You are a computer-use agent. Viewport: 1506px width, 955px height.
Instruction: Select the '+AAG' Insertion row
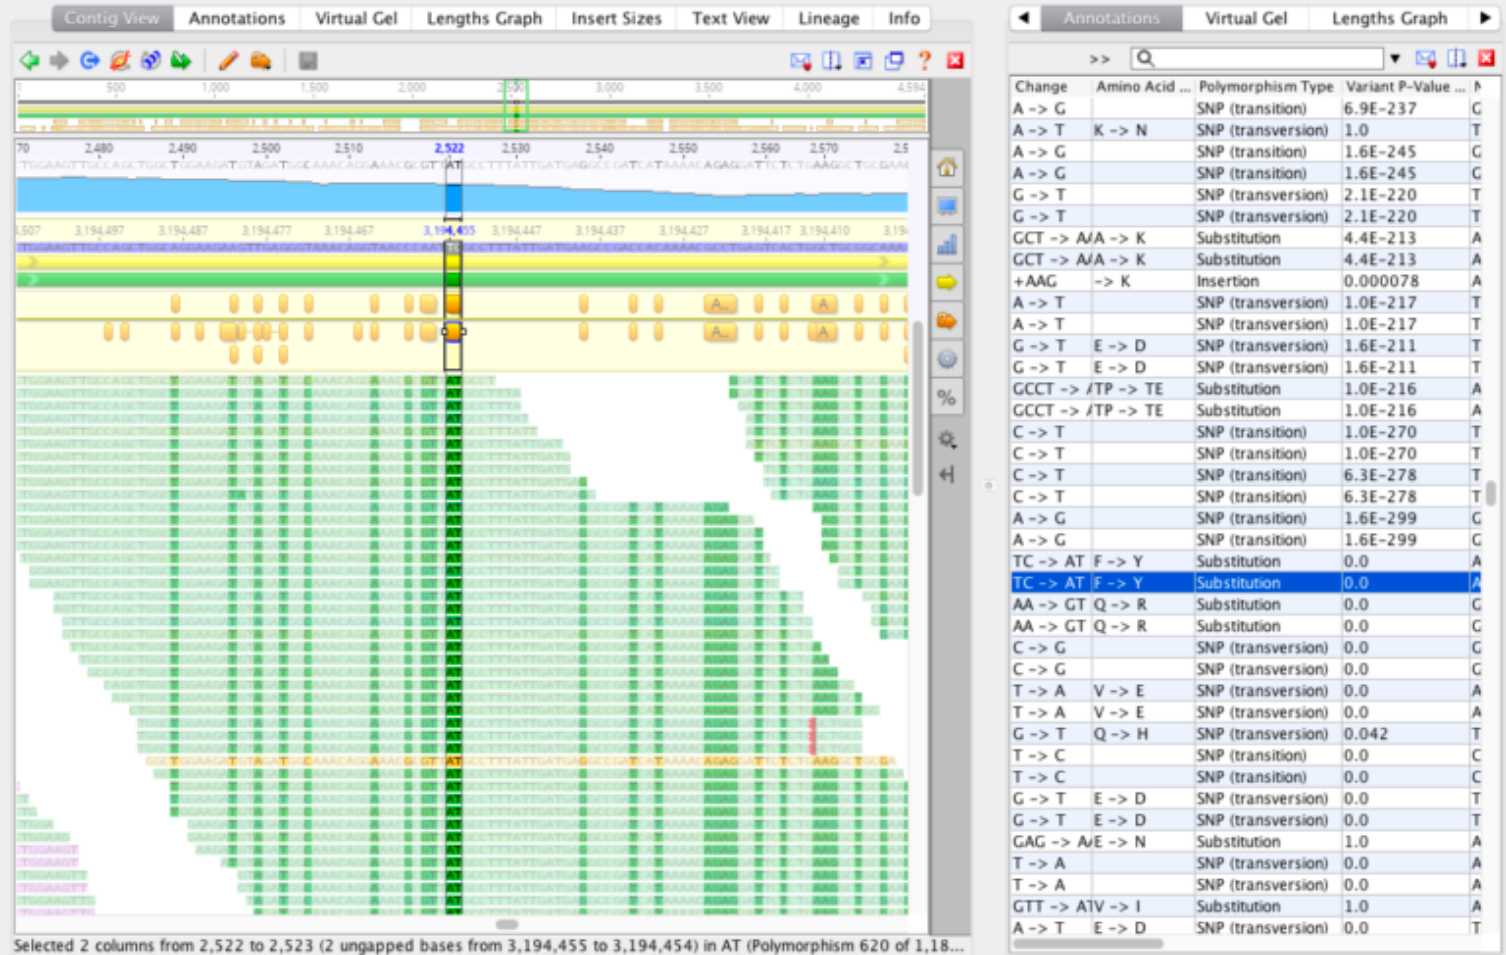point(1248,281)
